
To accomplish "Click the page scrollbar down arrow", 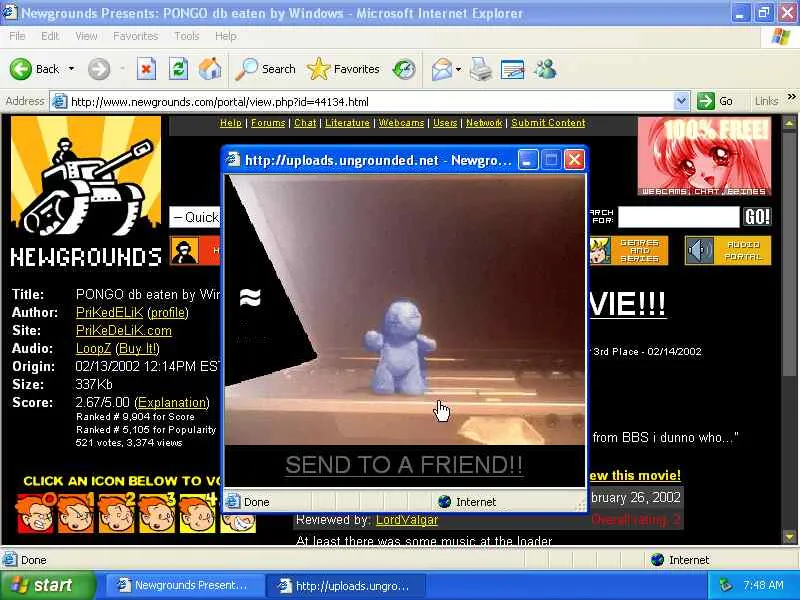I will [x=789, y=536].
